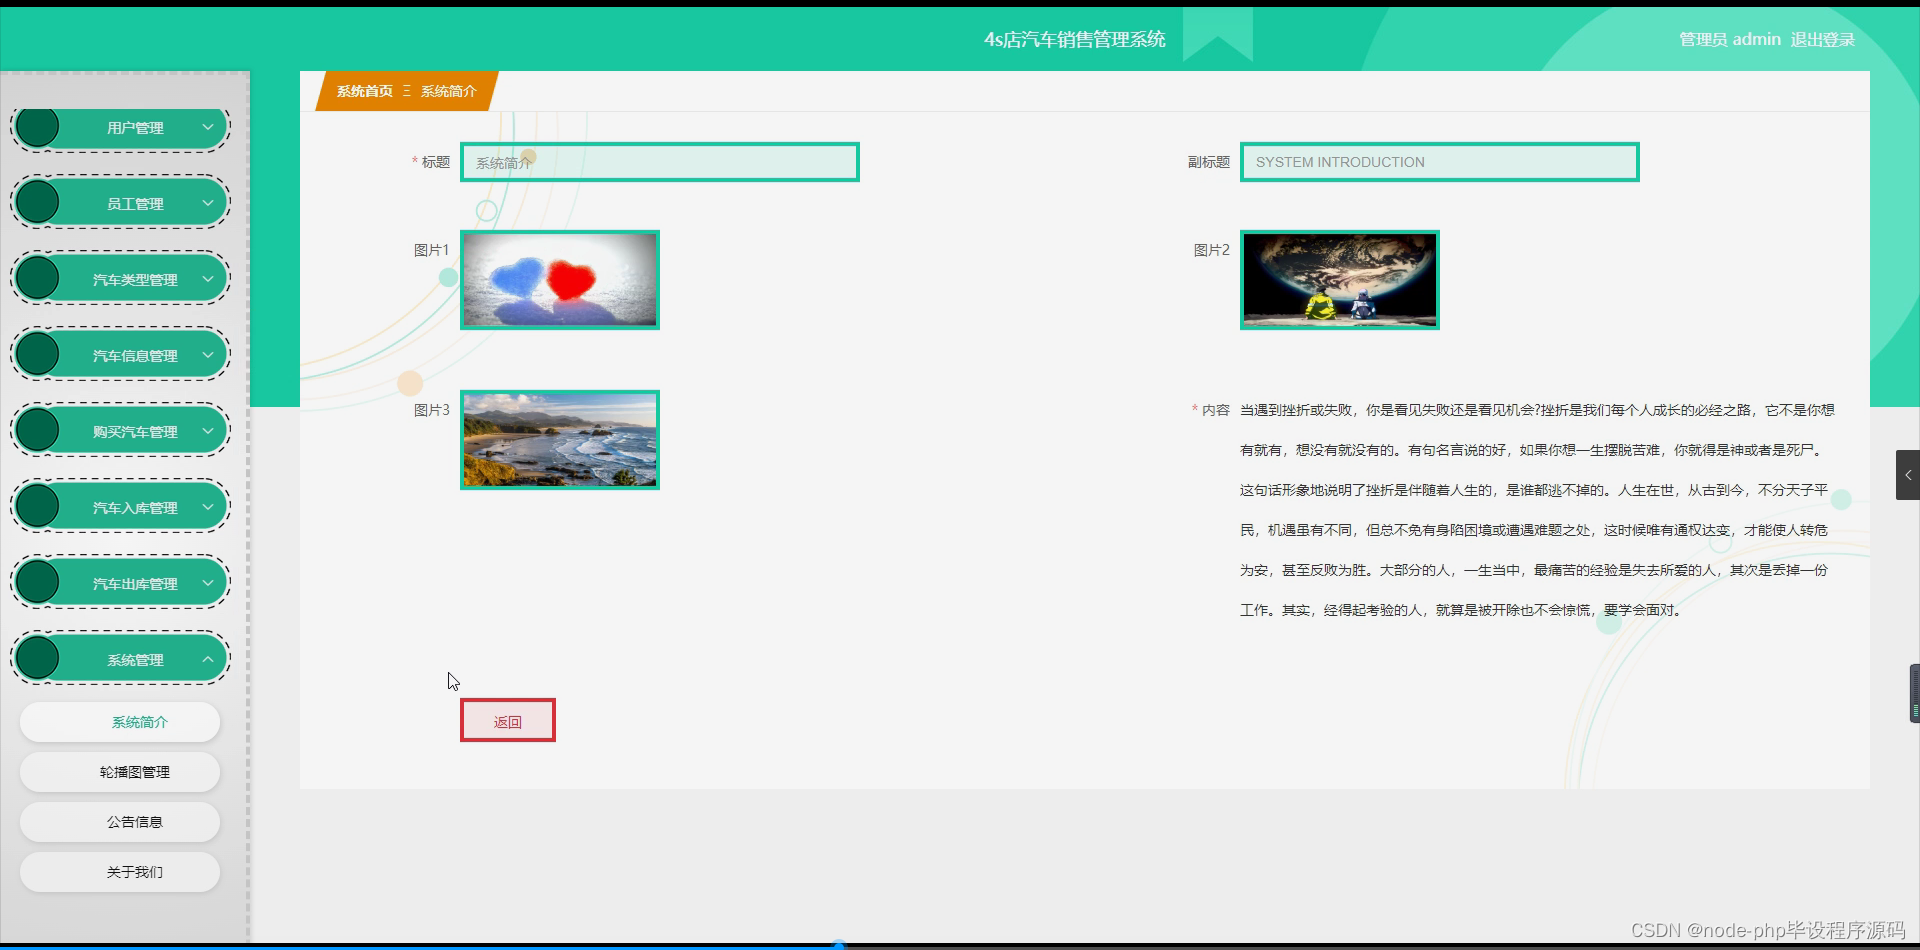This screenshot has width=1920, height=950.
Task: Open the 汽车入库管理 menu
Action: (x=120, y=507)
